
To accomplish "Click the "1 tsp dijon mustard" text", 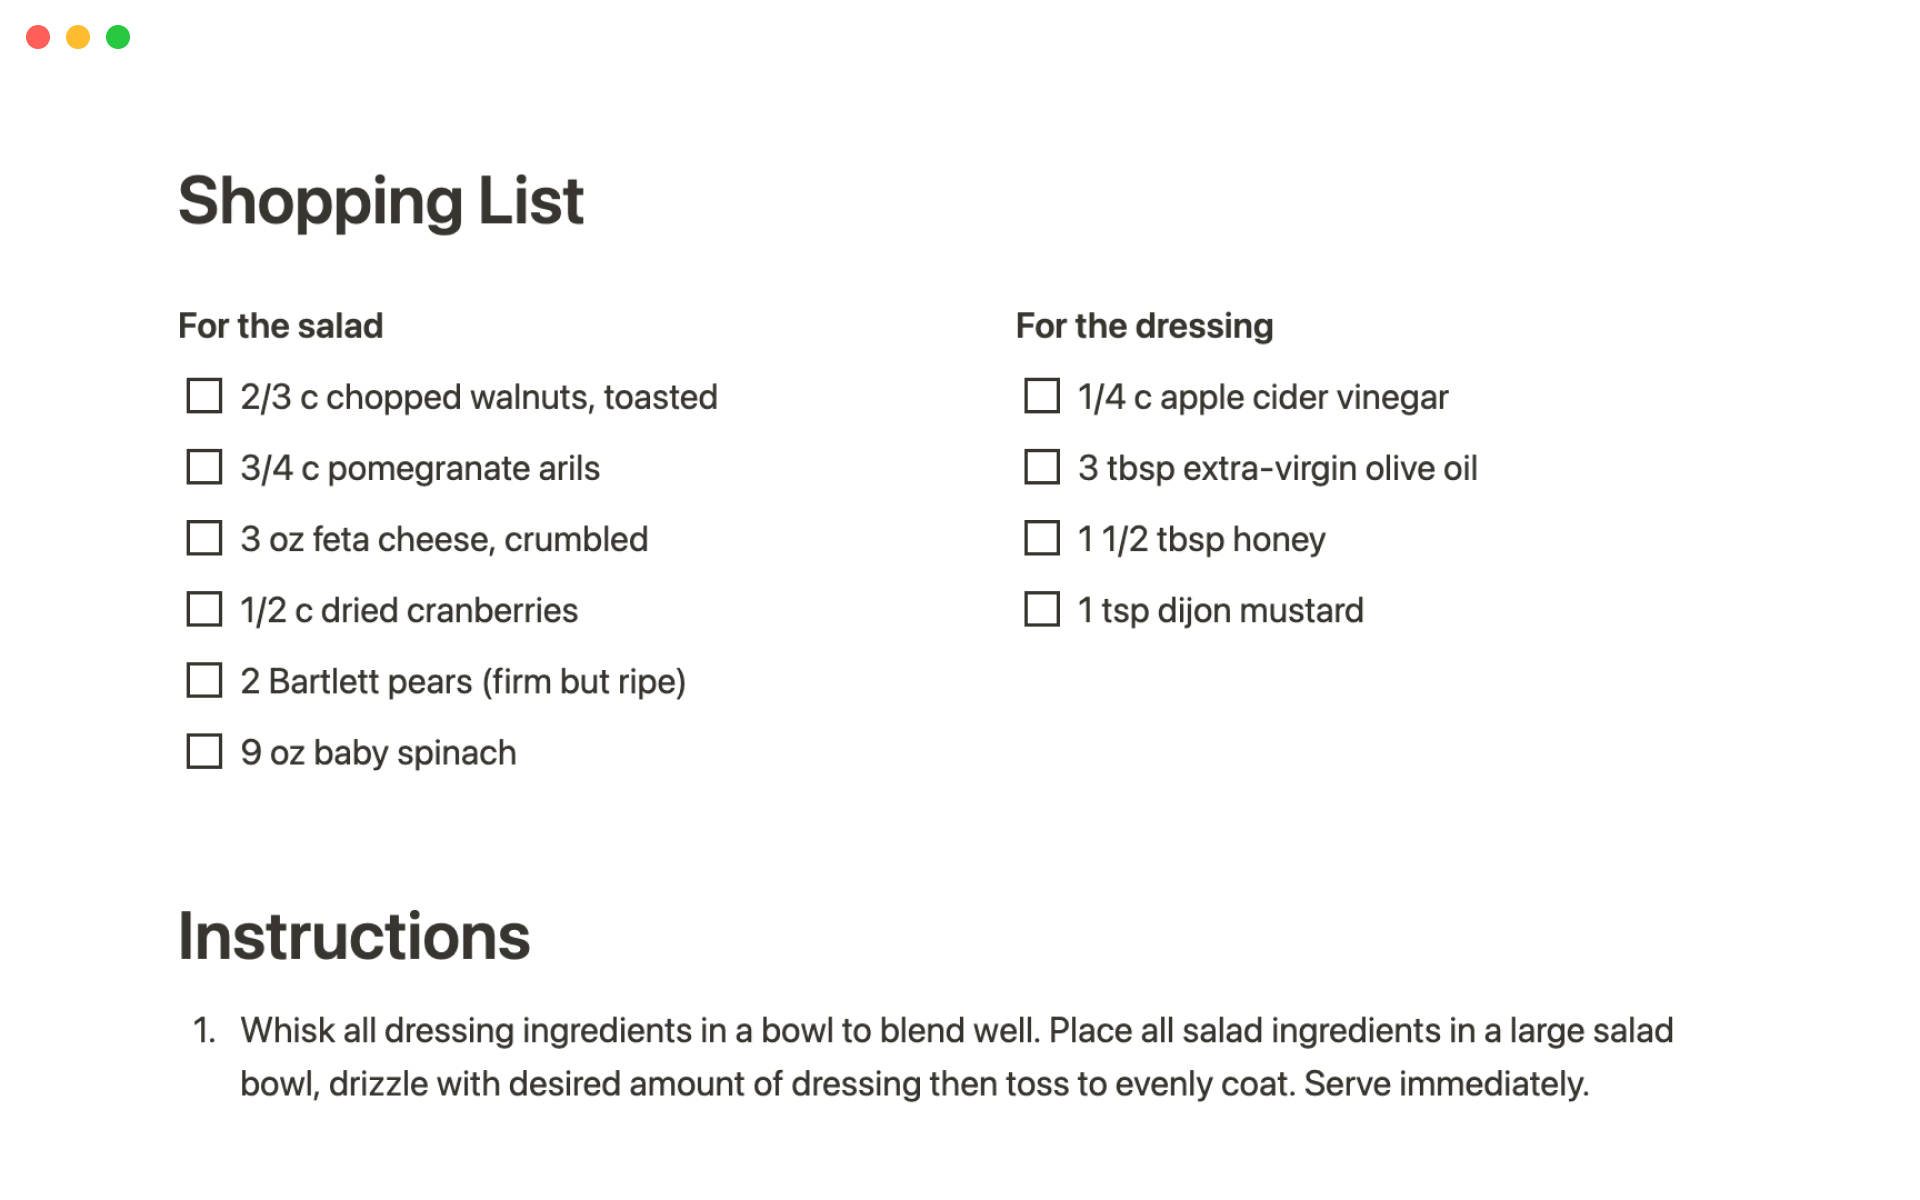I will (1220, 610).
